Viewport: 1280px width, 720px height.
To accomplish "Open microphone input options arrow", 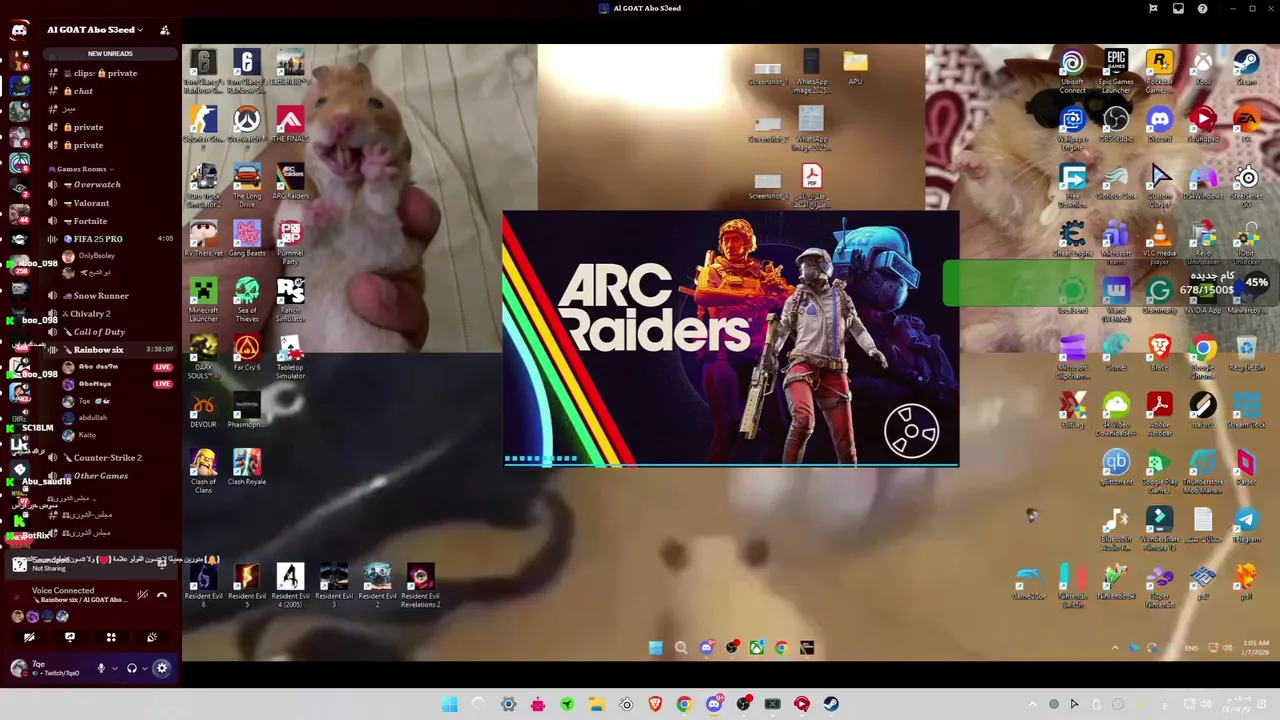I will [114, 668].
